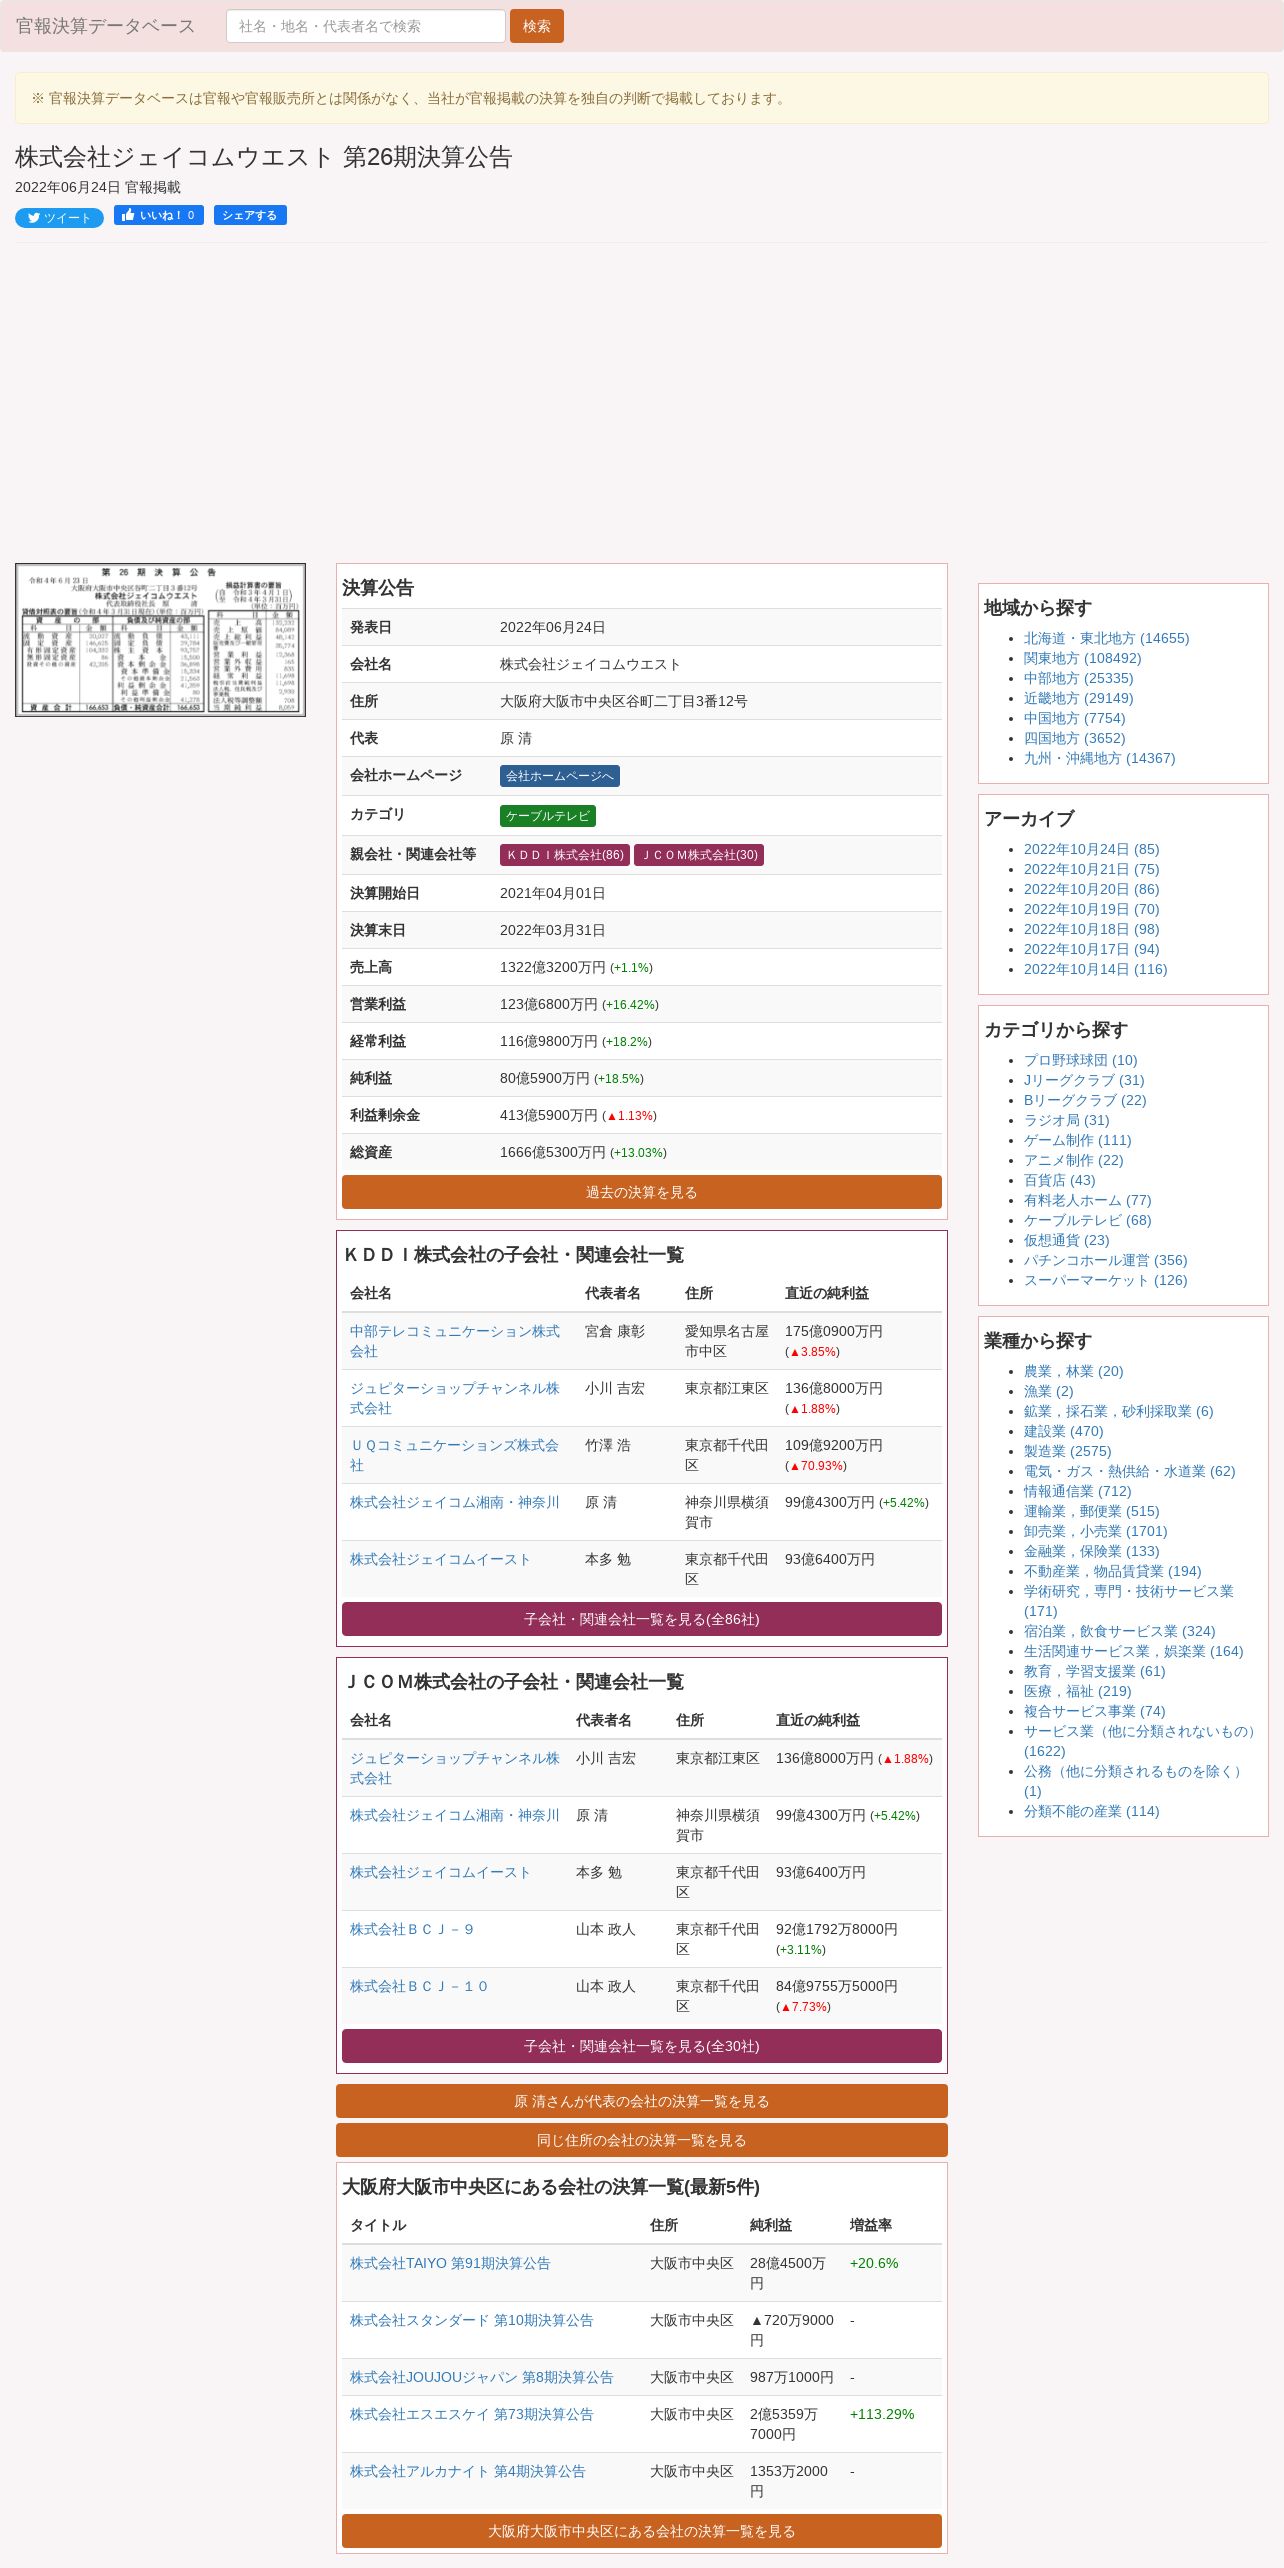
Task: Open ジュピターショップチャンネル link in KDDI table
Action: 455,1398
